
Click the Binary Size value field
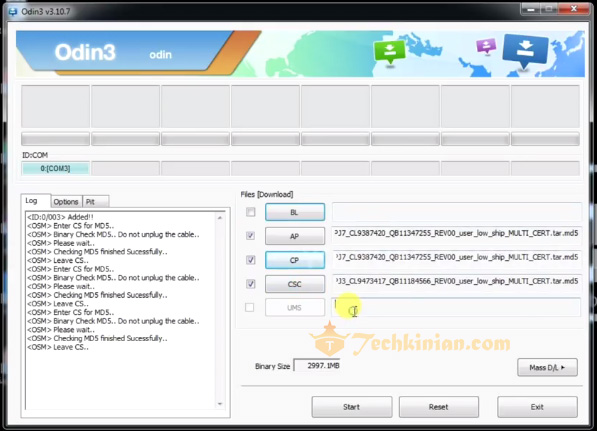pyautogui.click(x=317, y=366)
